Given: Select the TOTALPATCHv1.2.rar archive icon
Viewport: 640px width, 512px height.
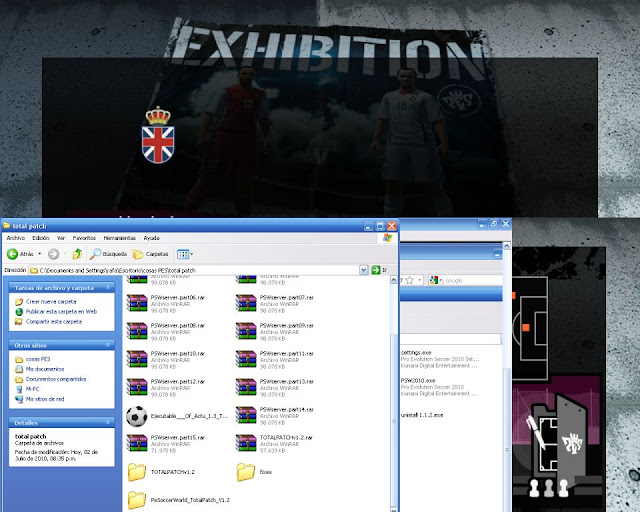Looking at the screenshot, I should click(246, 443).
